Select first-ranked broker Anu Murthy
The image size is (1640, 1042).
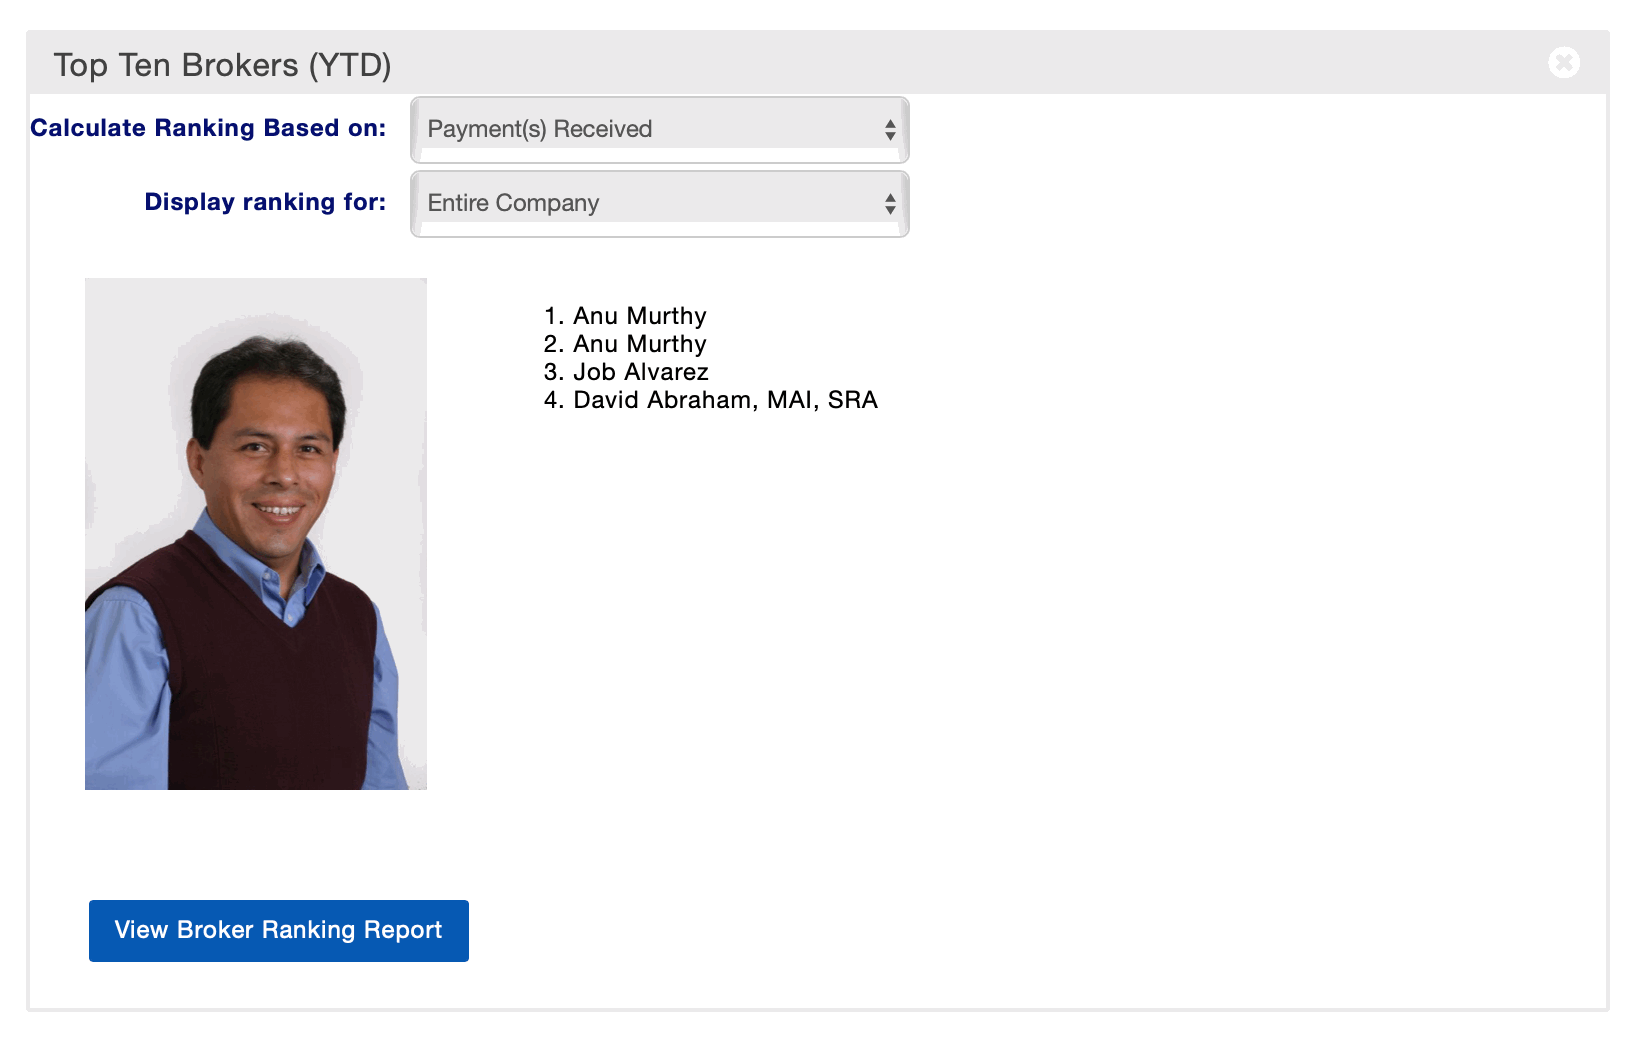click(x=639, y=316)
